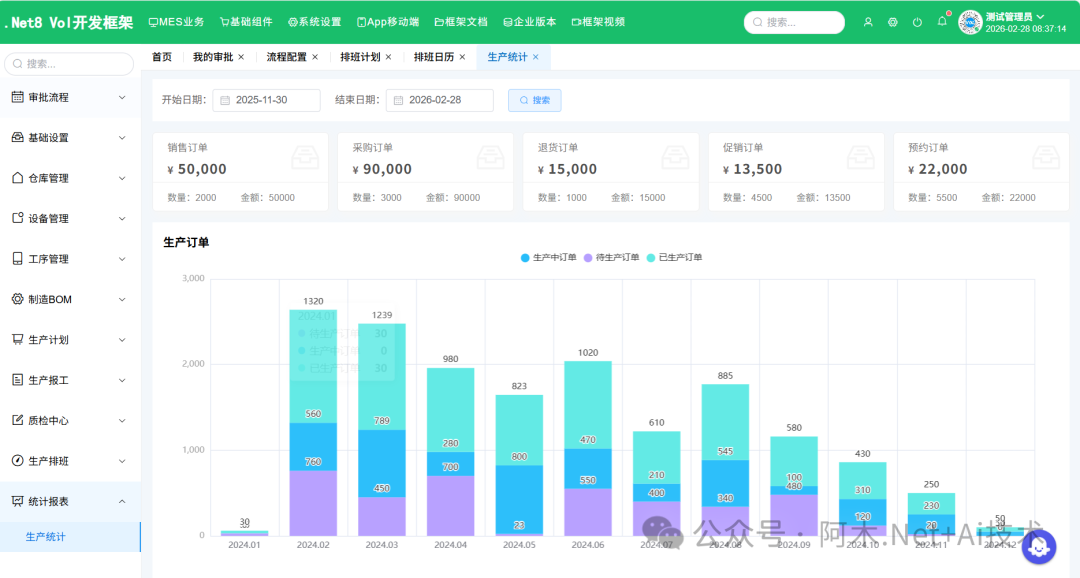
Task: Switch to 我的审批 tab
Action: (x=213, y=57)
